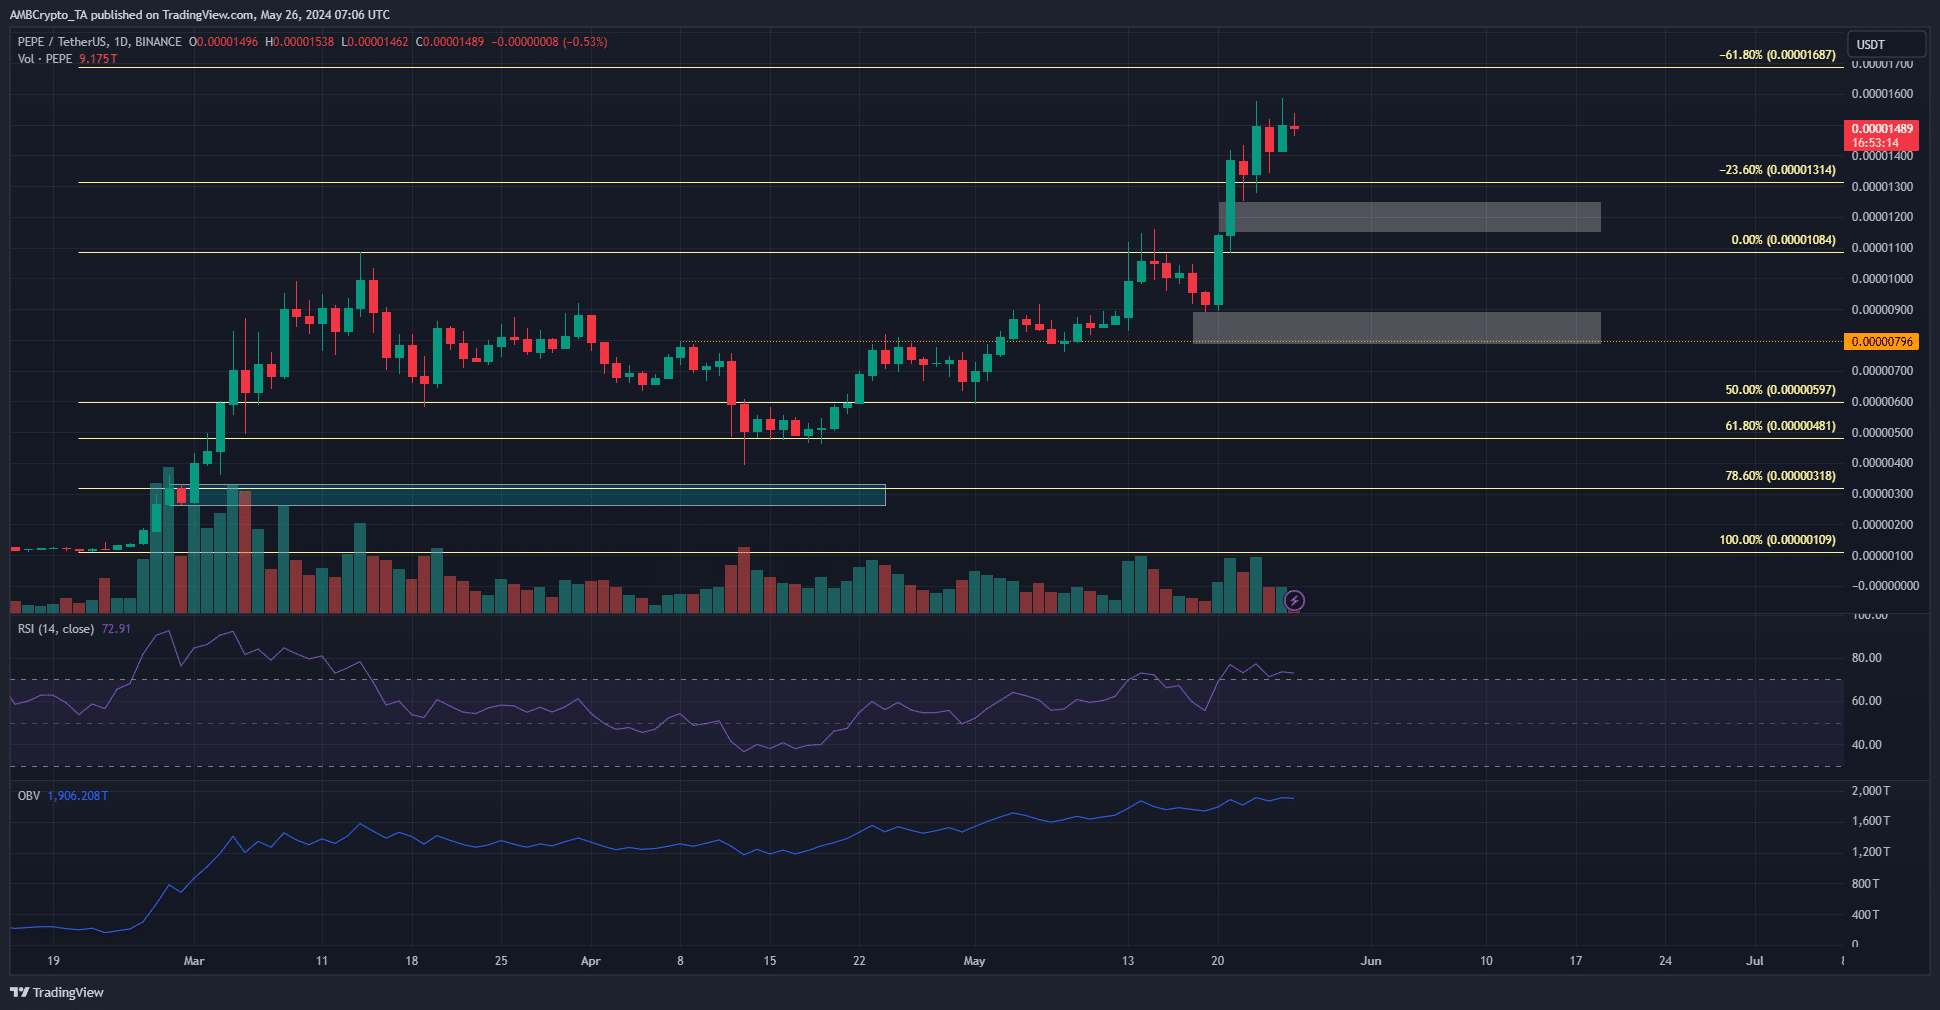Click the -23.60% (0.00001314) Fibonacci label
This screenshot has height=1010, width=1940.
1777,170
